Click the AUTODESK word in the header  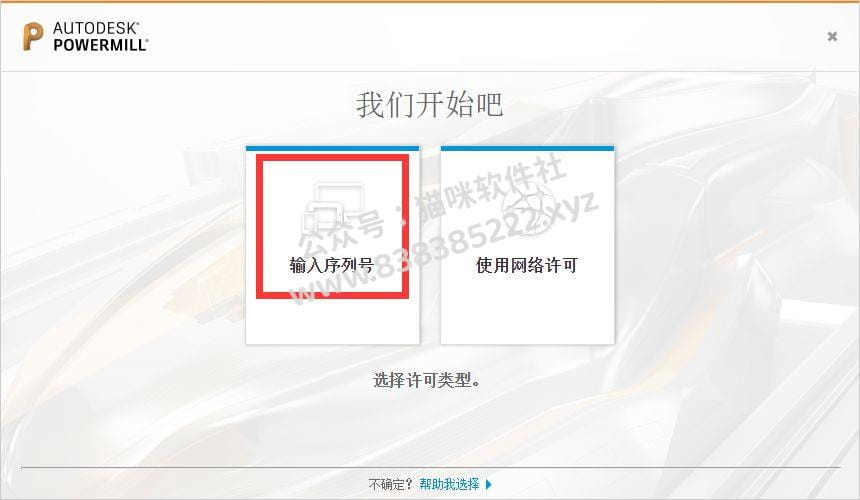click(x=96, y=28)
